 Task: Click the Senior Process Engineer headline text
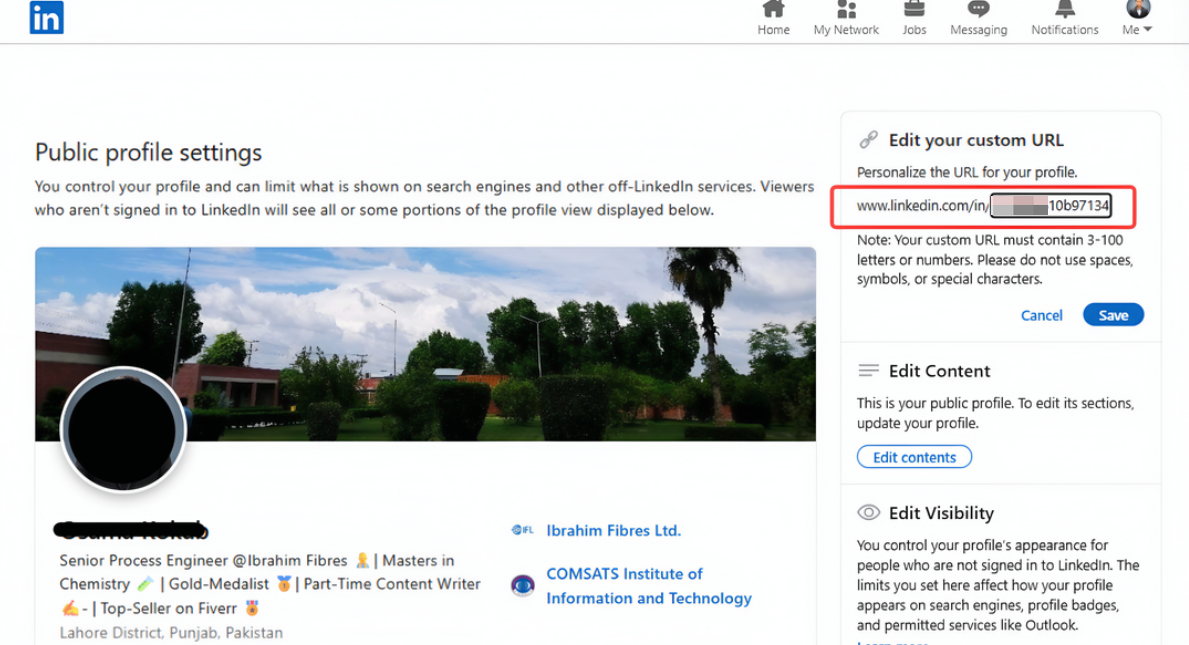pos(270,584)
